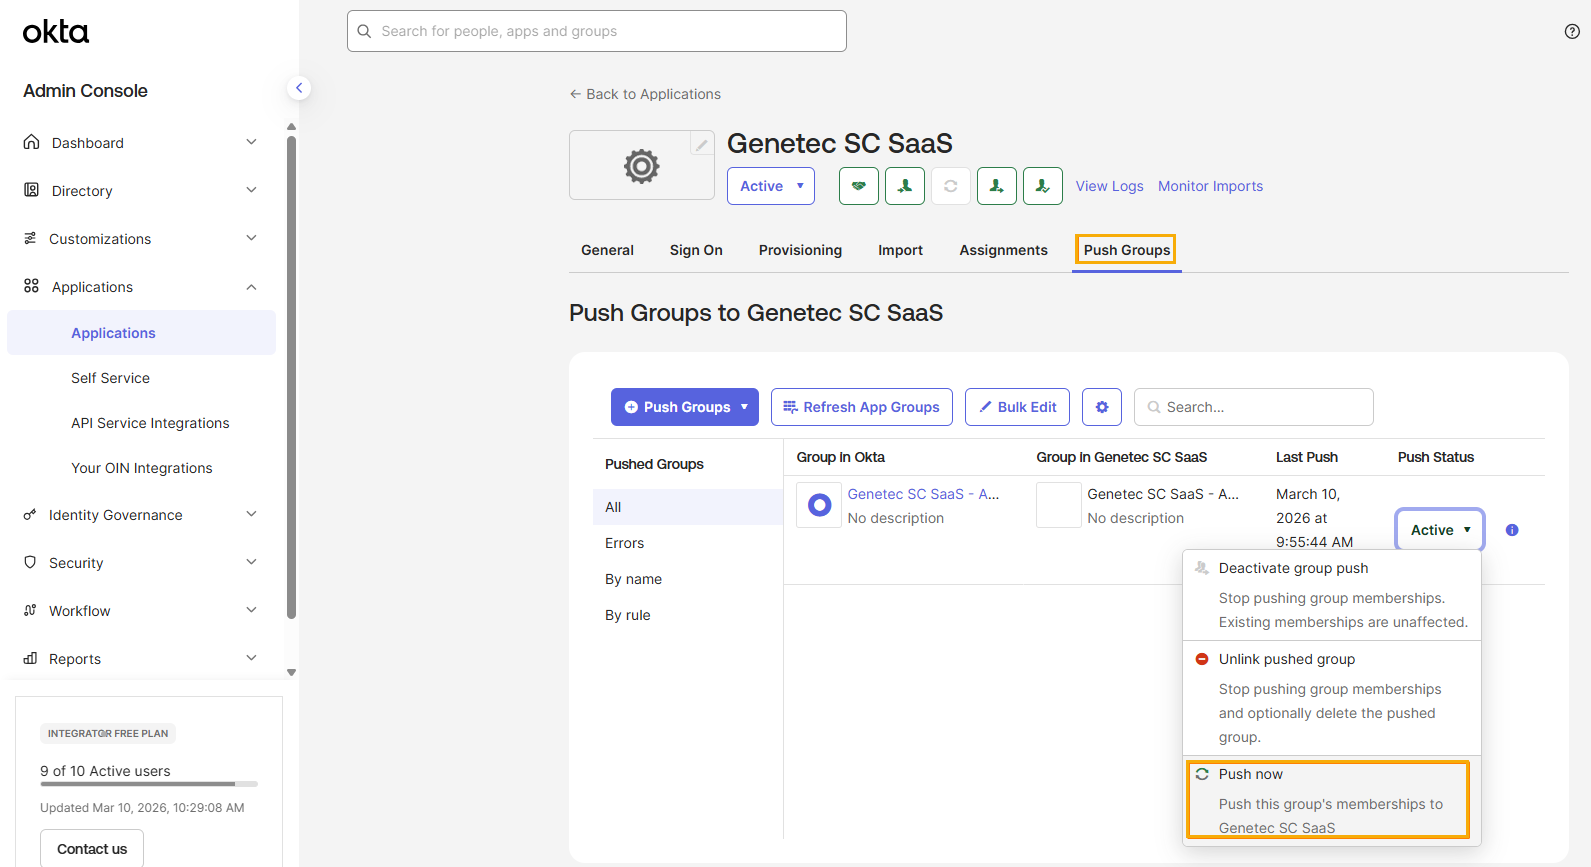Viewport: 1591px width, 867px height.
Task: Click the disabled refresh icon button in app header
Action: pyautogui.click(x=951, y=186)
